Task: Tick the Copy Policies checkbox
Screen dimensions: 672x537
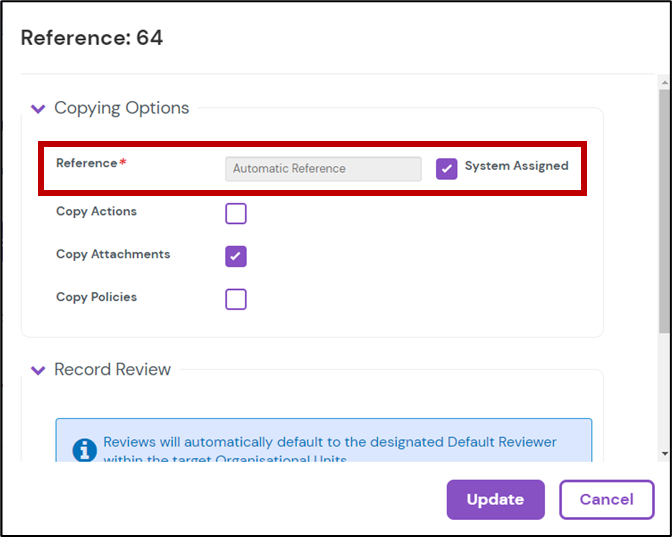Action: [x=236, y=299]
